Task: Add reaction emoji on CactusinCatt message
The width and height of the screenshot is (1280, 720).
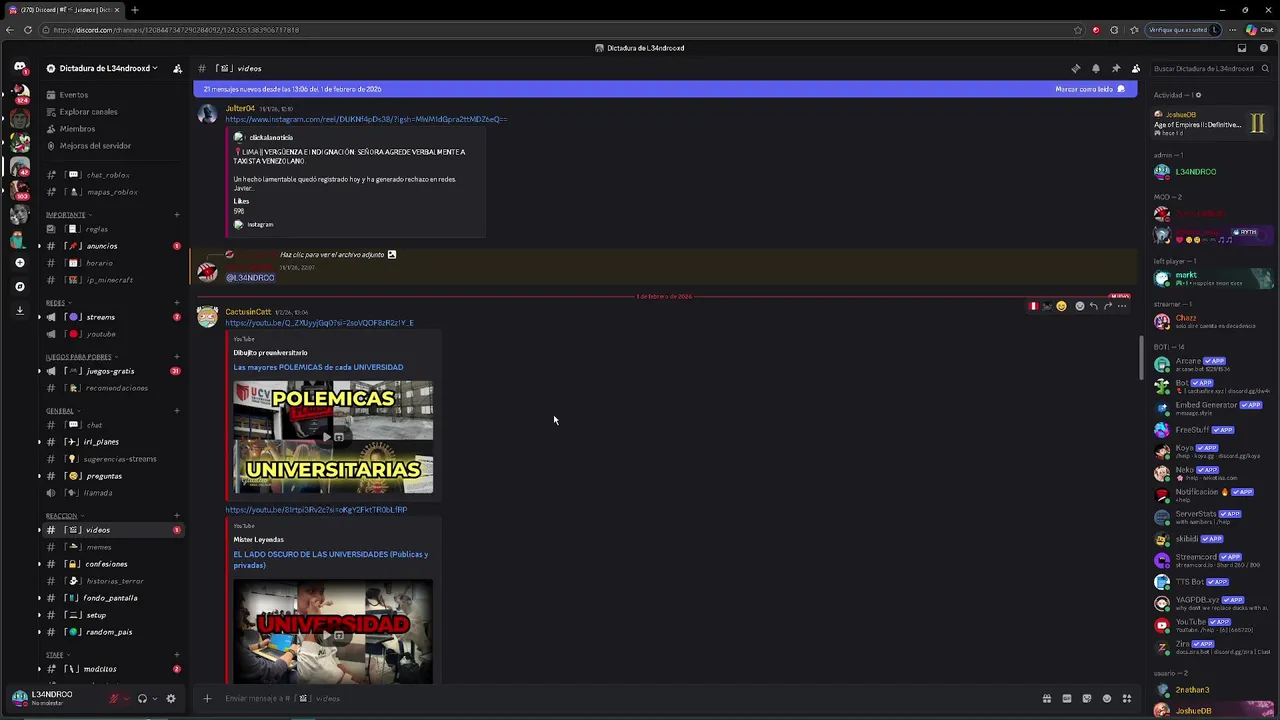Action: click(x=1079, y=306)
